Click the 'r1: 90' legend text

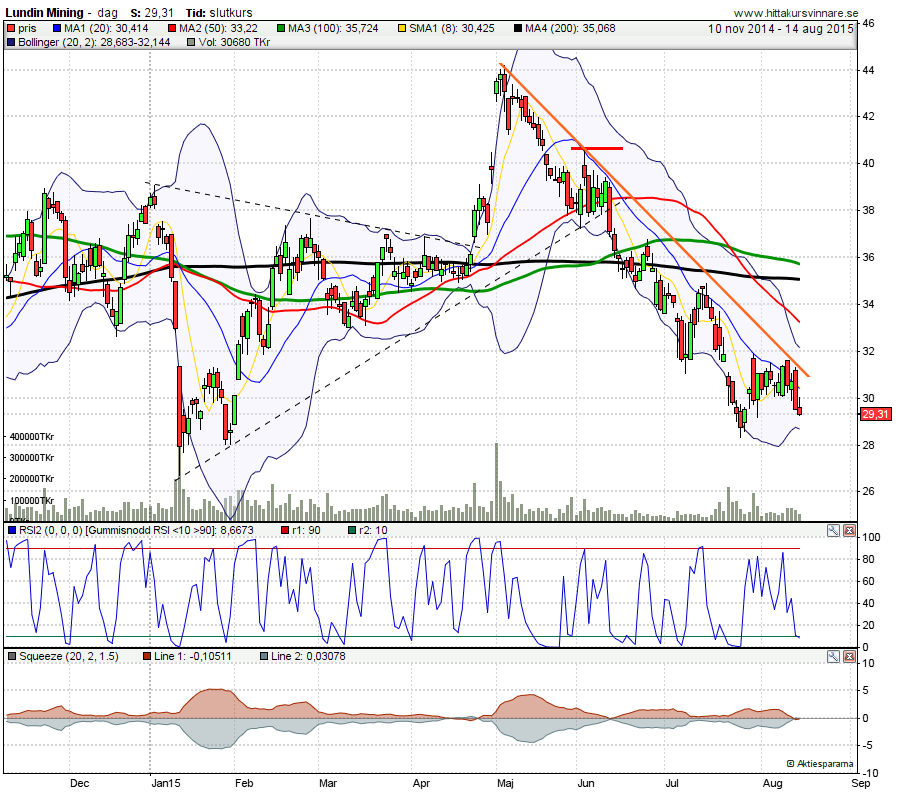coord(306,530)
